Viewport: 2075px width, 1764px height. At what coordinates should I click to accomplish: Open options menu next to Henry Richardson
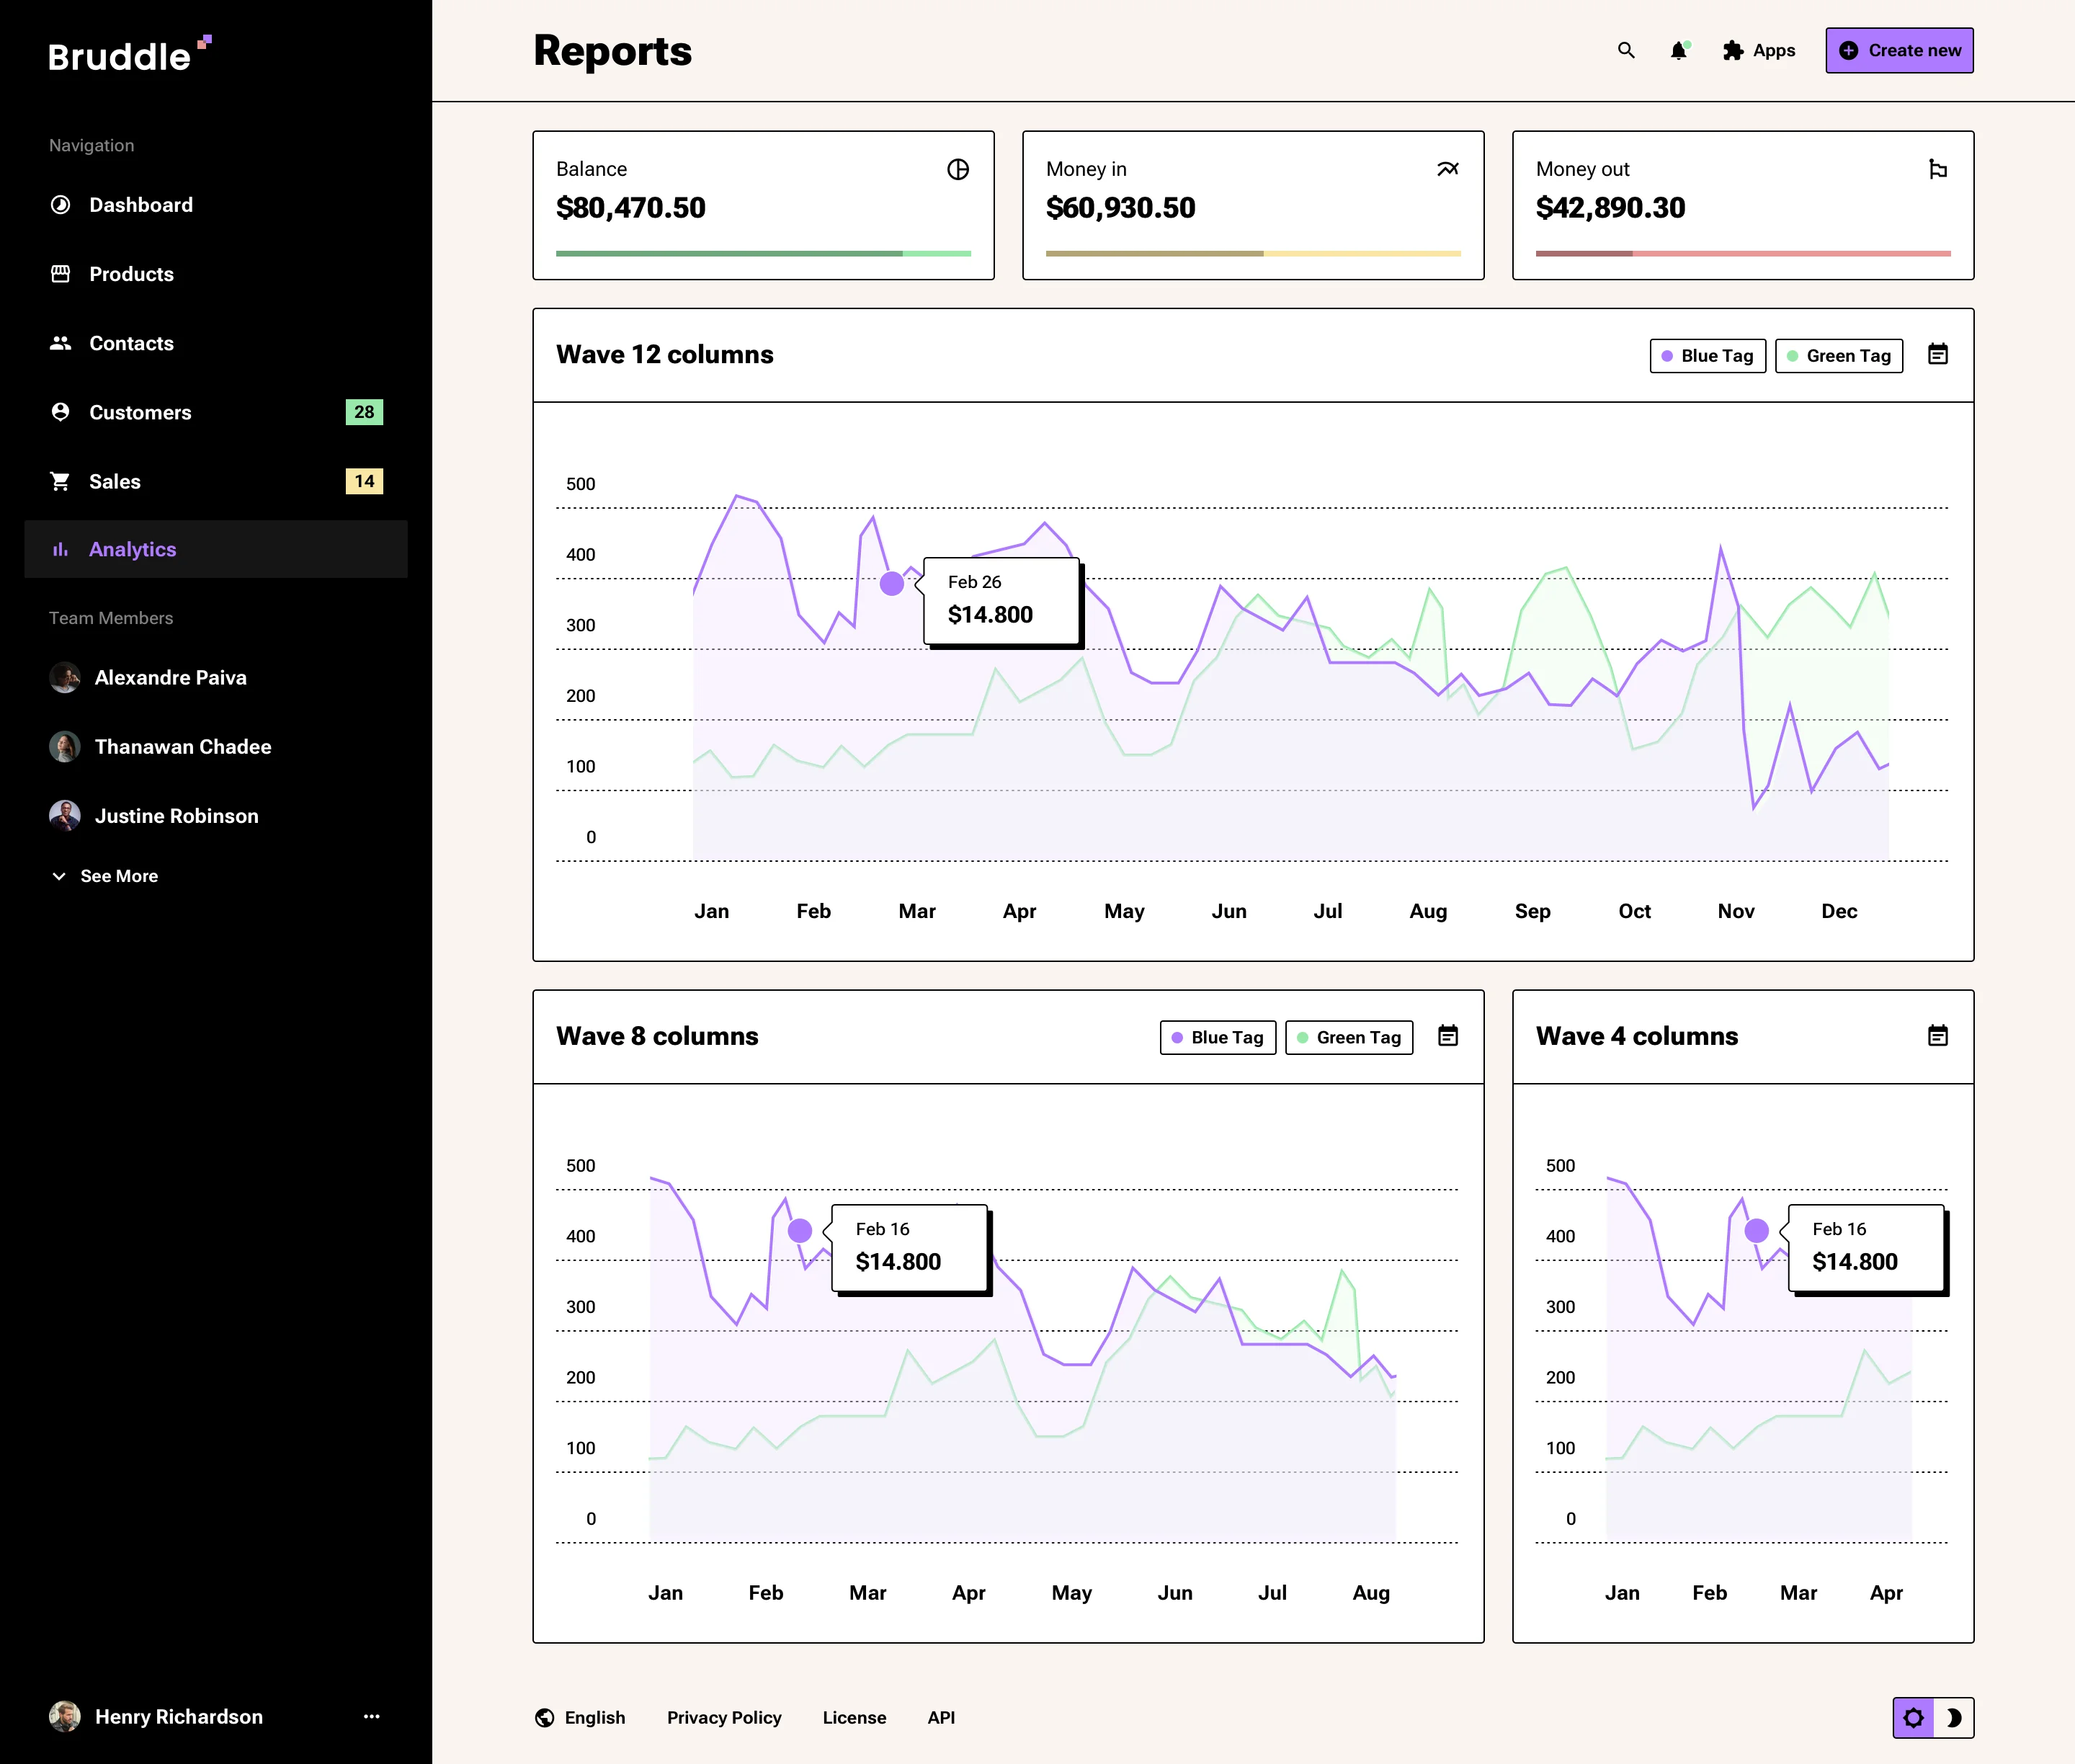click(x=372, y=1716)
